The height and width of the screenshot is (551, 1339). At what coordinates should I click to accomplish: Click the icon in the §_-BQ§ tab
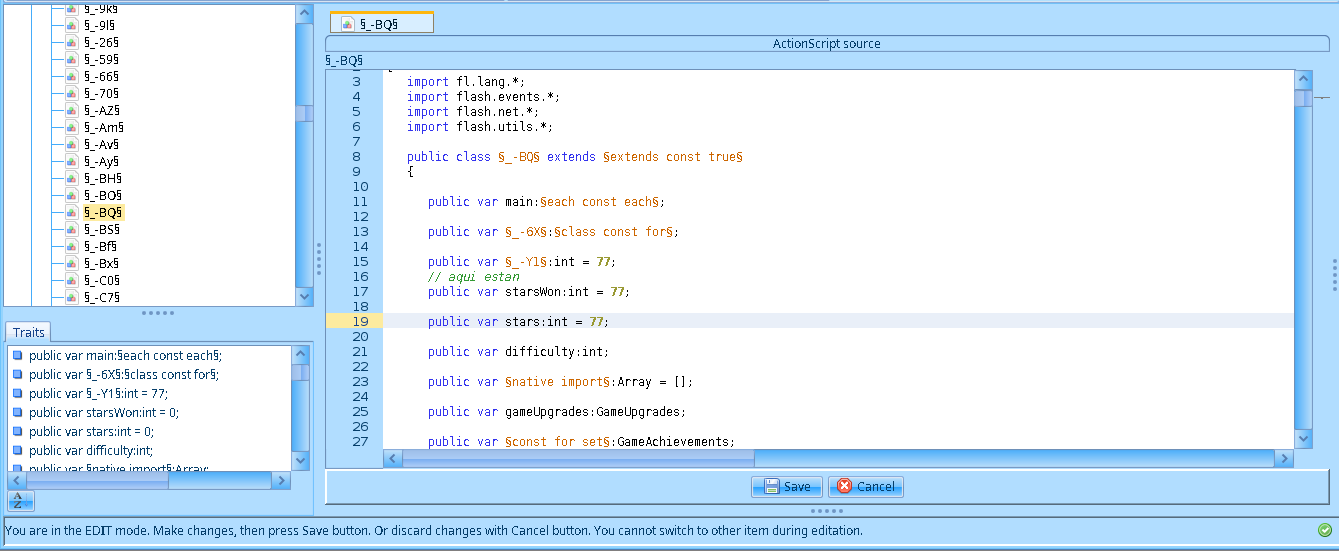click(347, 23)
